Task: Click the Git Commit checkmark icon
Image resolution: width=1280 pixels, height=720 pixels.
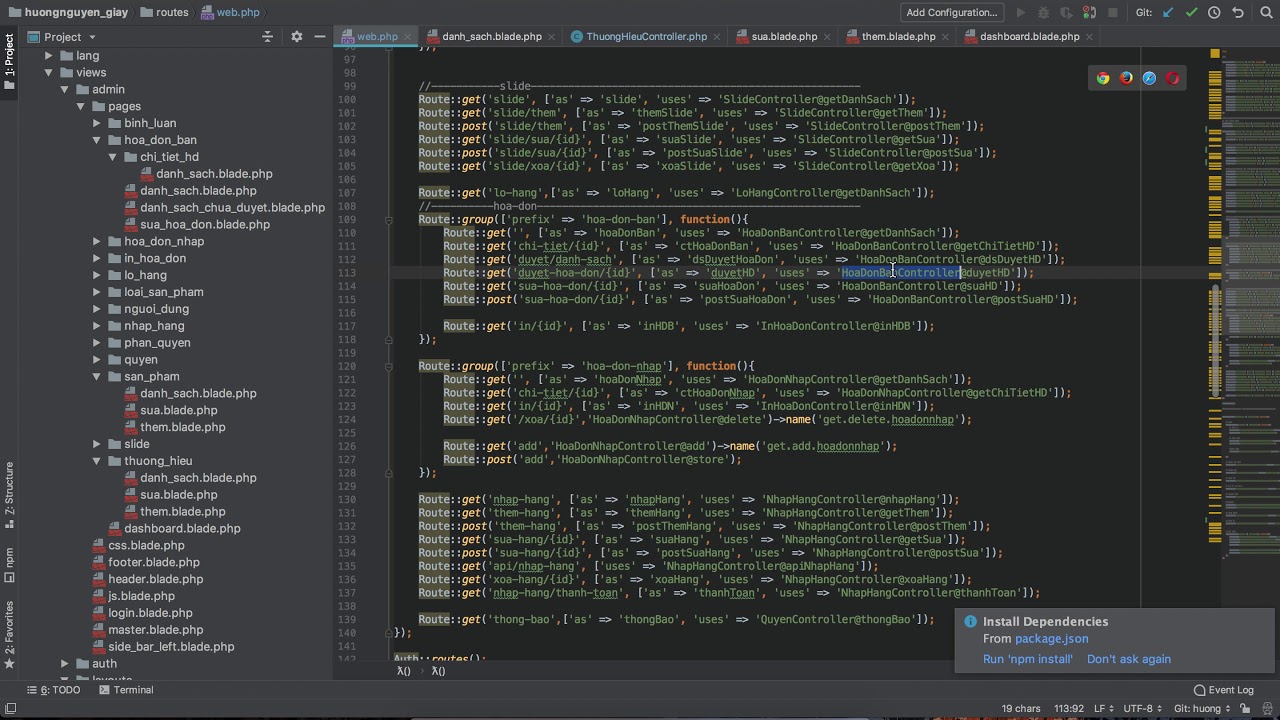Action: click(1191, 13)
